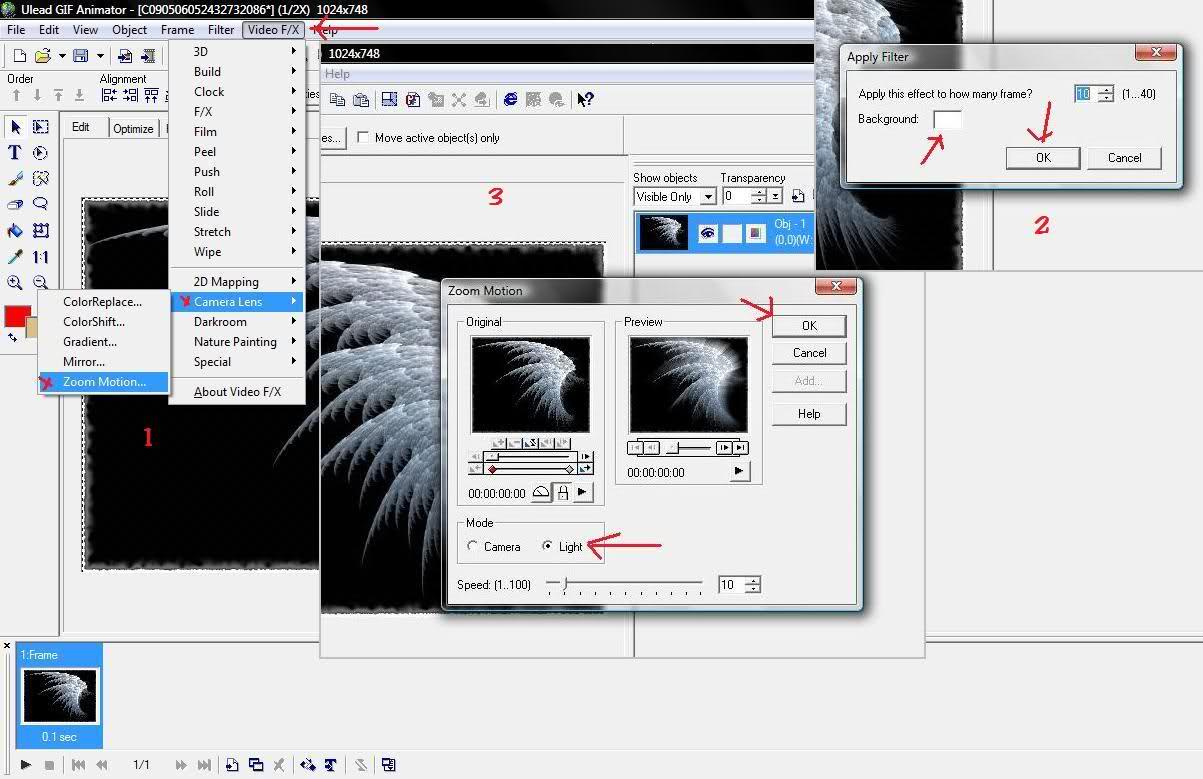Expand the Special submenu
The image size is (1203, 779).
pos(238,361)
